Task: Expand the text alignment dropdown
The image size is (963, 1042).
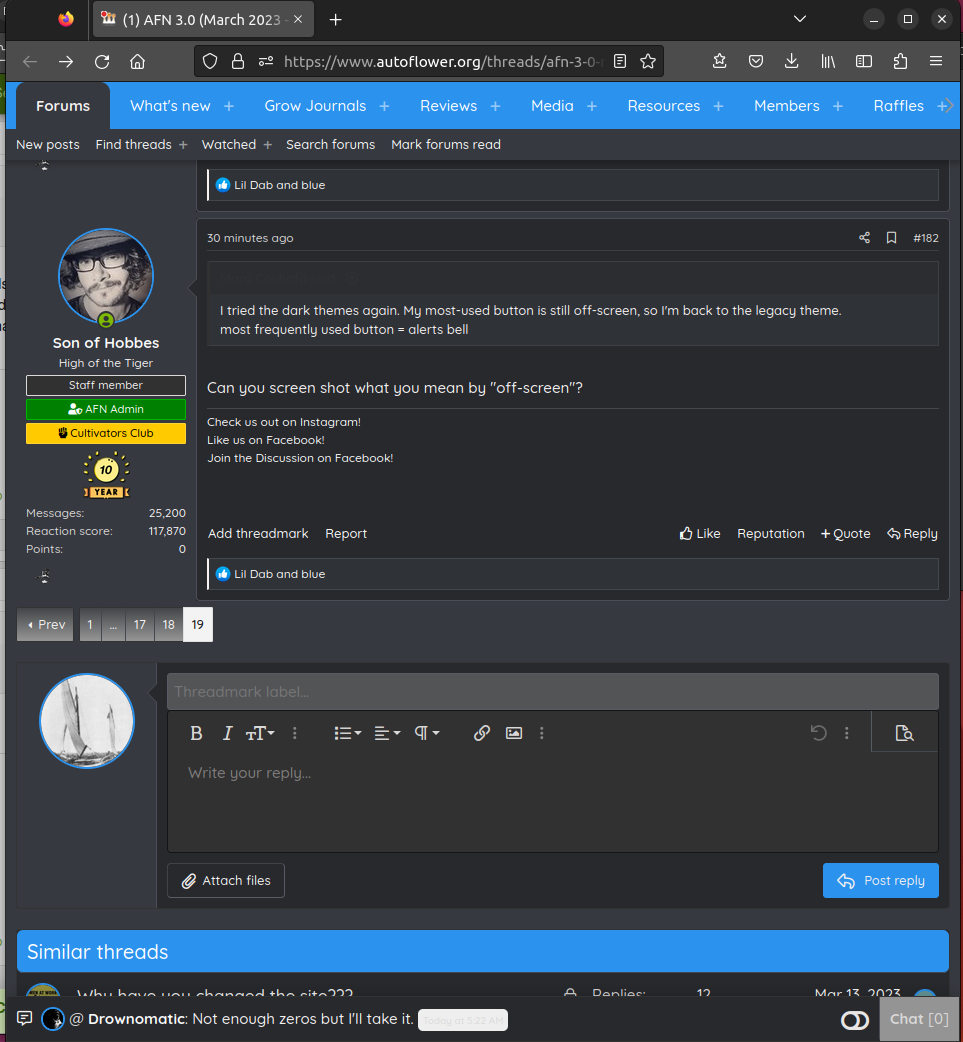Action: [387, 733]
